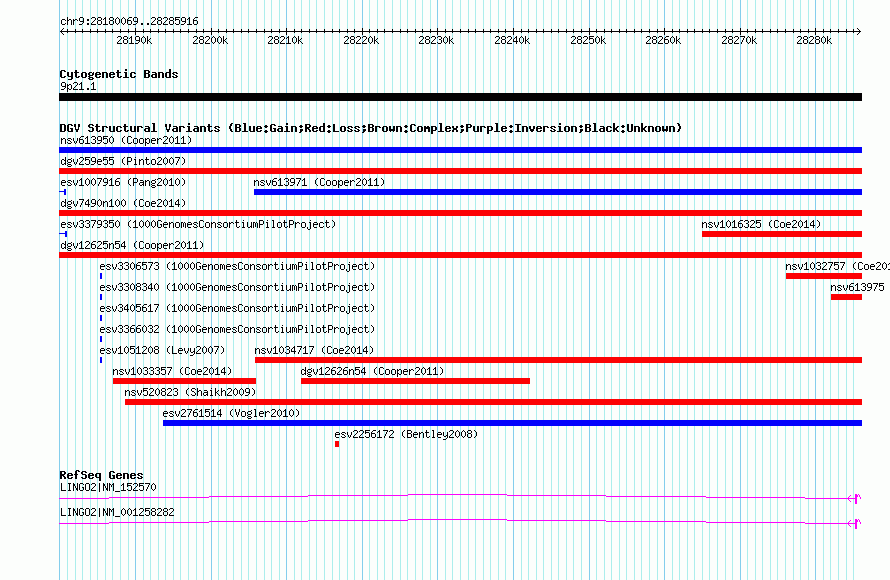Click the nsv520823 red loss bar
Viewport: 890px width, 580px height.
[x=493, y=402]
